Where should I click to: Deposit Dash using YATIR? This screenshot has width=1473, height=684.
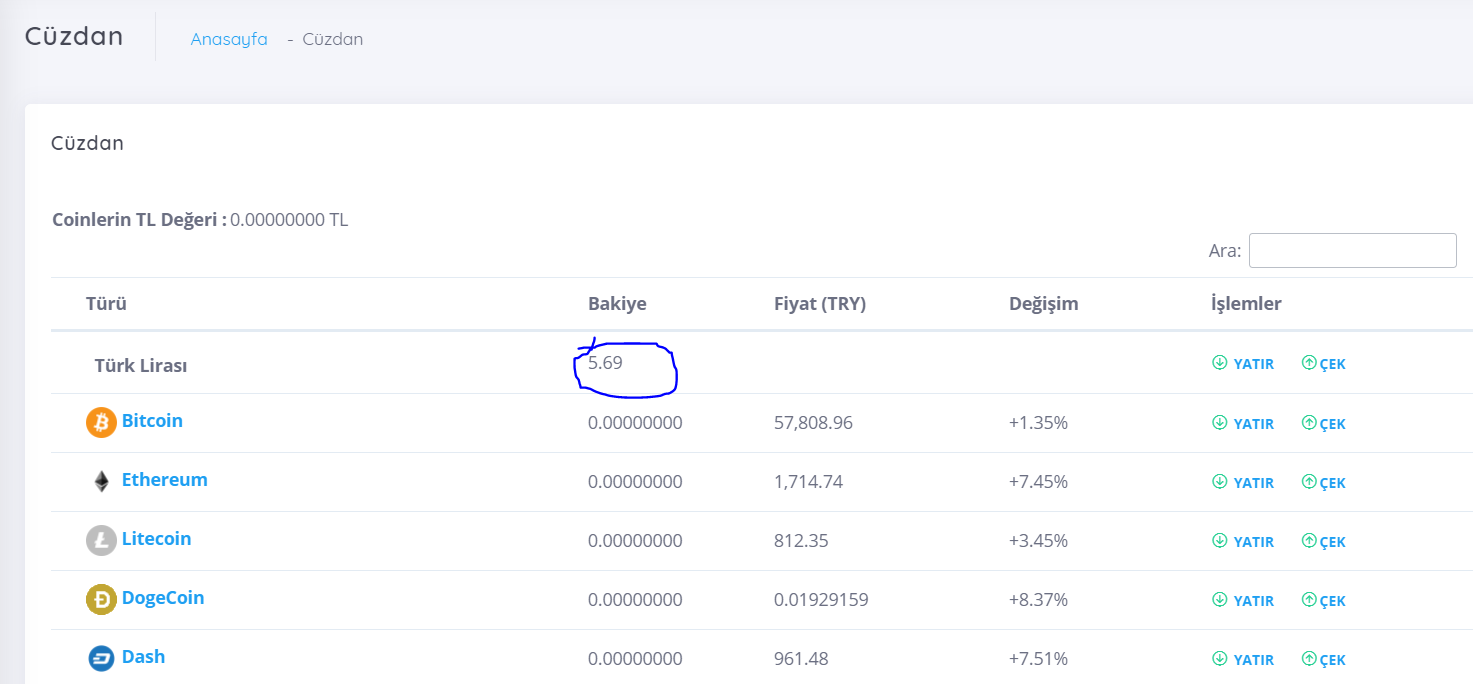click(1243, 660)
